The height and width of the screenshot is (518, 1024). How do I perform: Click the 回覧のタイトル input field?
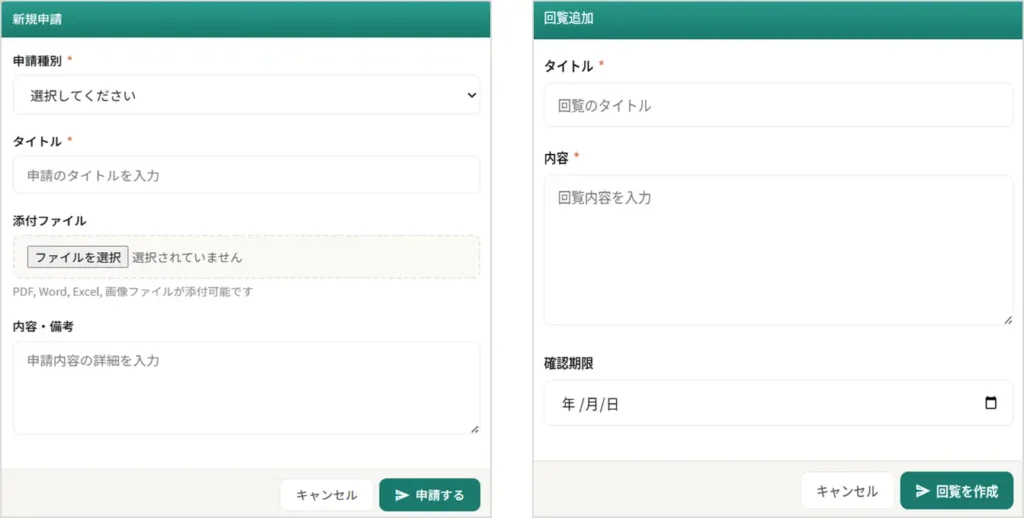(x=778, y=105)
